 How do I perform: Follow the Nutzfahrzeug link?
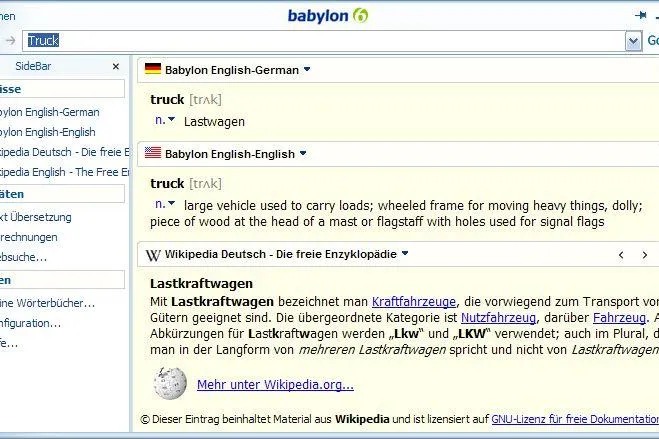click(x=498, y=318)
